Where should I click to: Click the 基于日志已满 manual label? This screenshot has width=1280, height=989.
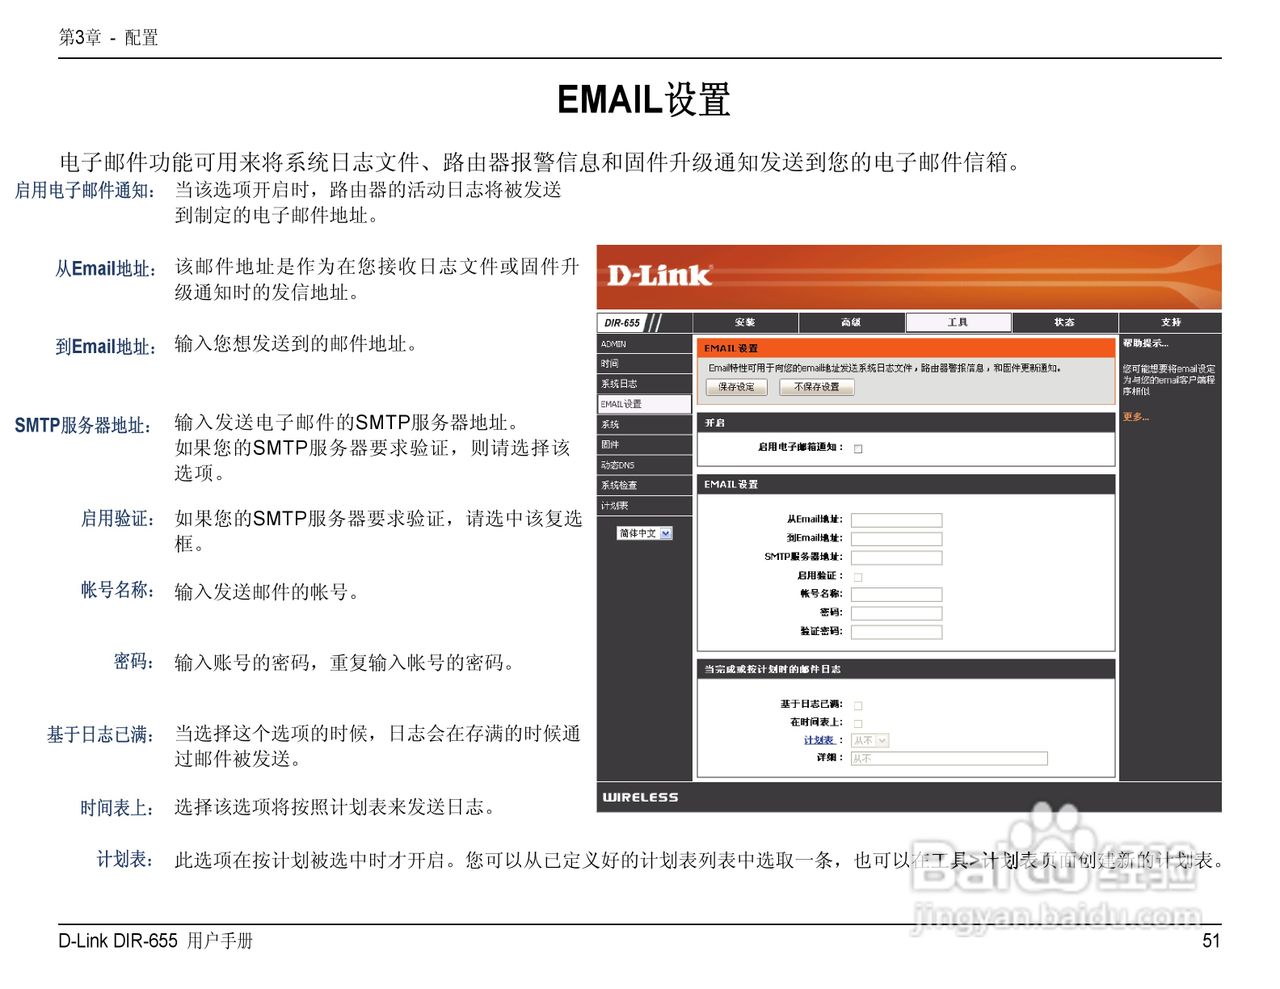[101, 734]
